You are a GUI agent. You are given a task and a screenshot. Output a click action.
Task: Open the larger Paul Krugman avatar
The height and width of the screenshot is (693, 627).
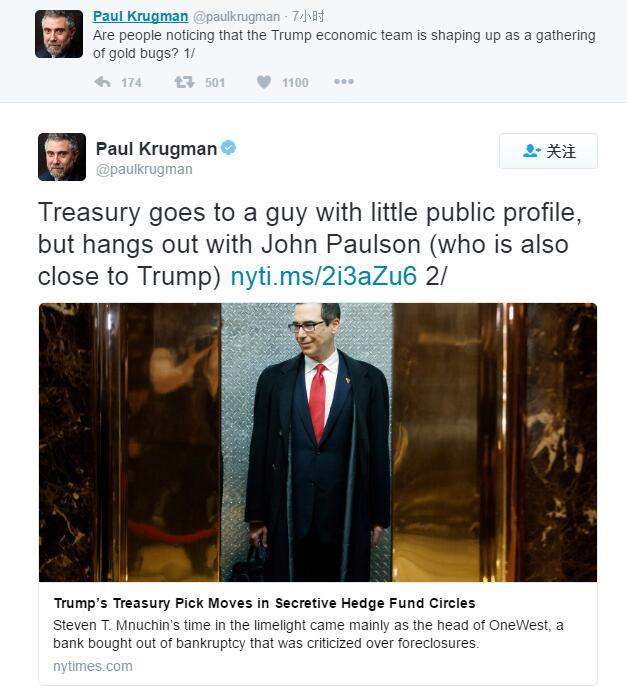coord(62,157)
